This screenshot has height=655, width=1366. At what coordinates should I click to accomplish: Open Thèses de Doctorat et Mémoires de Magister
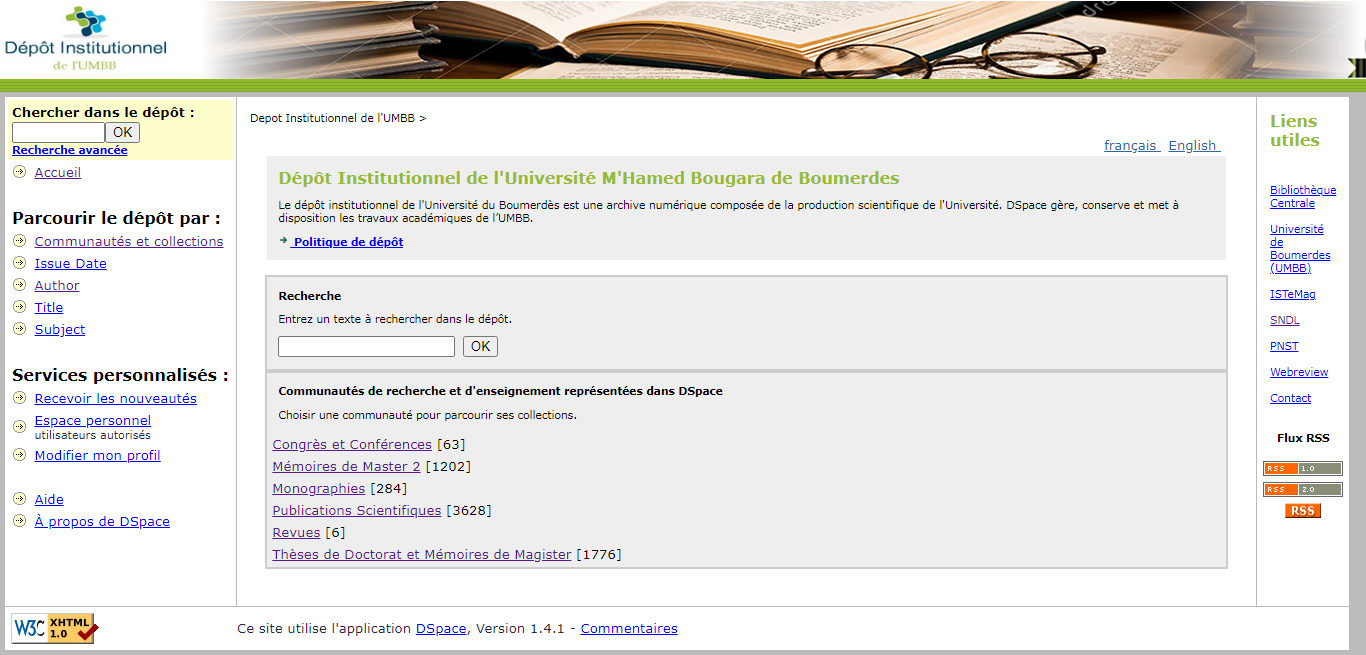point(422,554)
